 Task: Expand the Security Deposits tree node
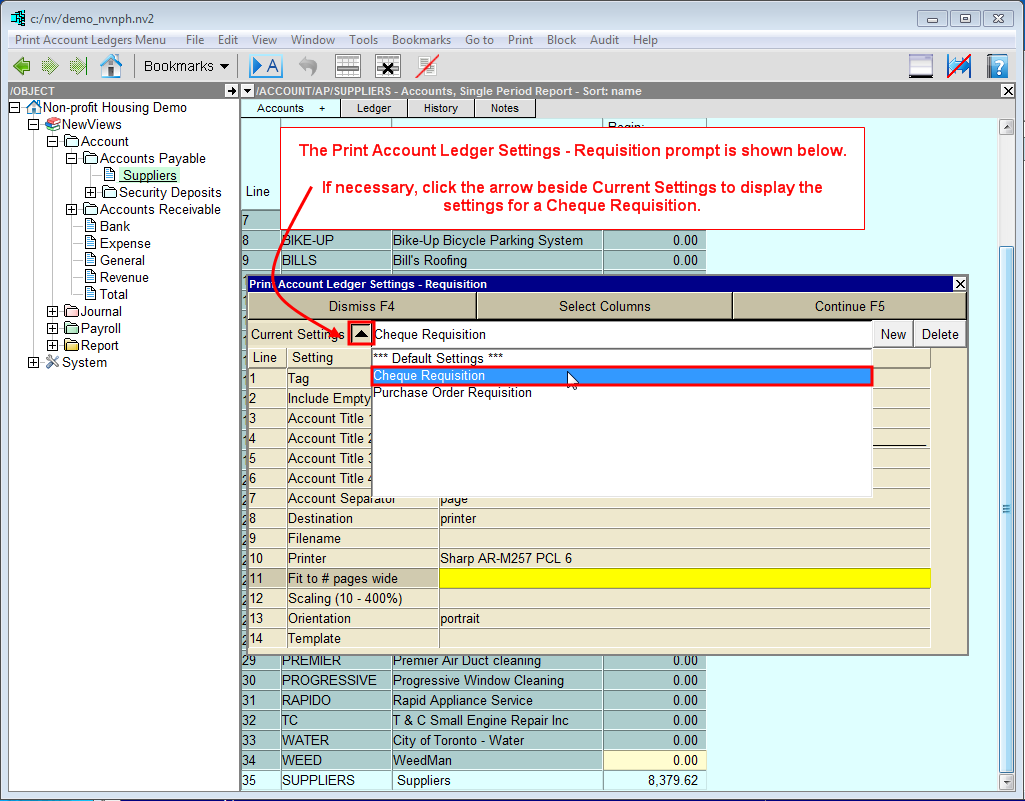[91, 192]
